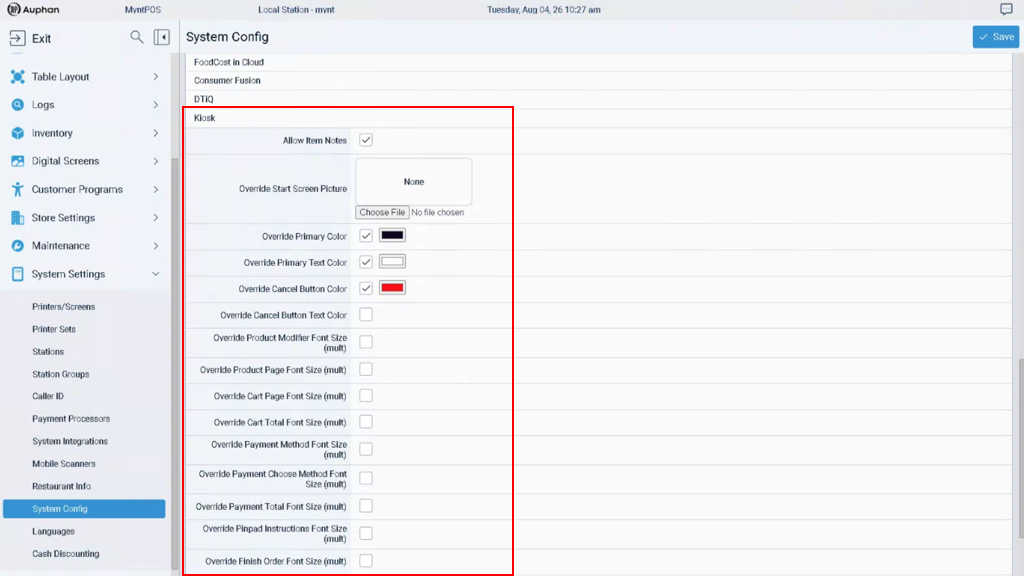The width and height of the screenshot is (1024, 576).
Task: Click the Digital Screens icon
Action: (x=18, y=161)
